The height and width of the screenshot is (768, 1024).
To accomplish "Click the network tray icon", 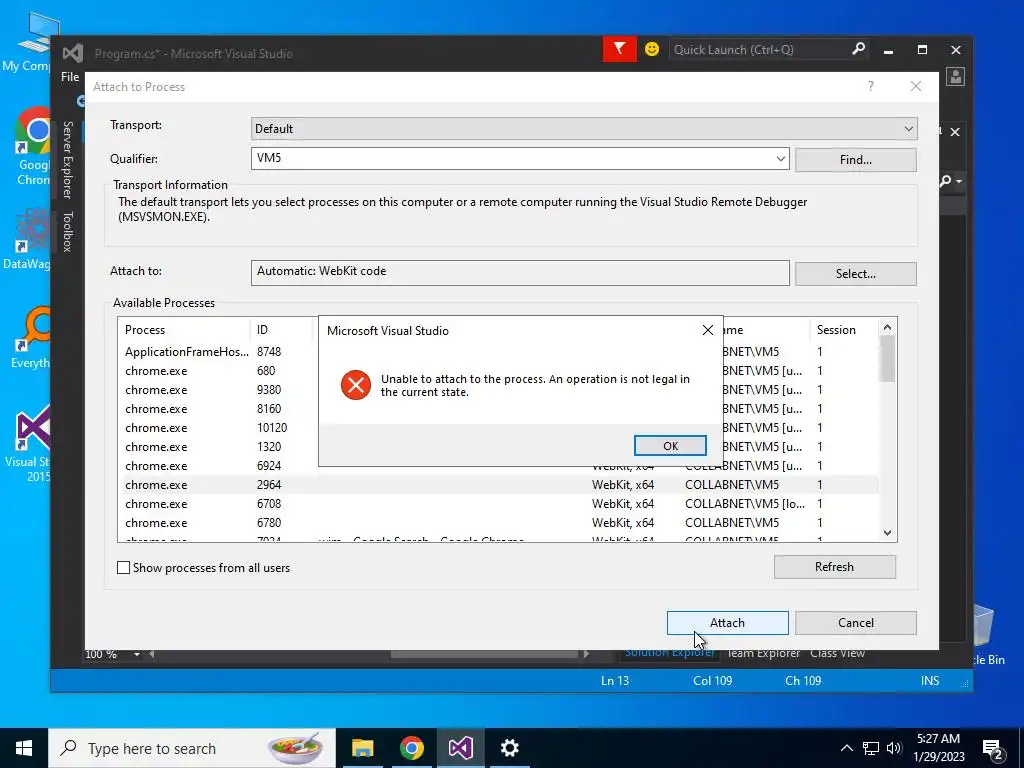I will pyautogui.click(x=870, y=748).
